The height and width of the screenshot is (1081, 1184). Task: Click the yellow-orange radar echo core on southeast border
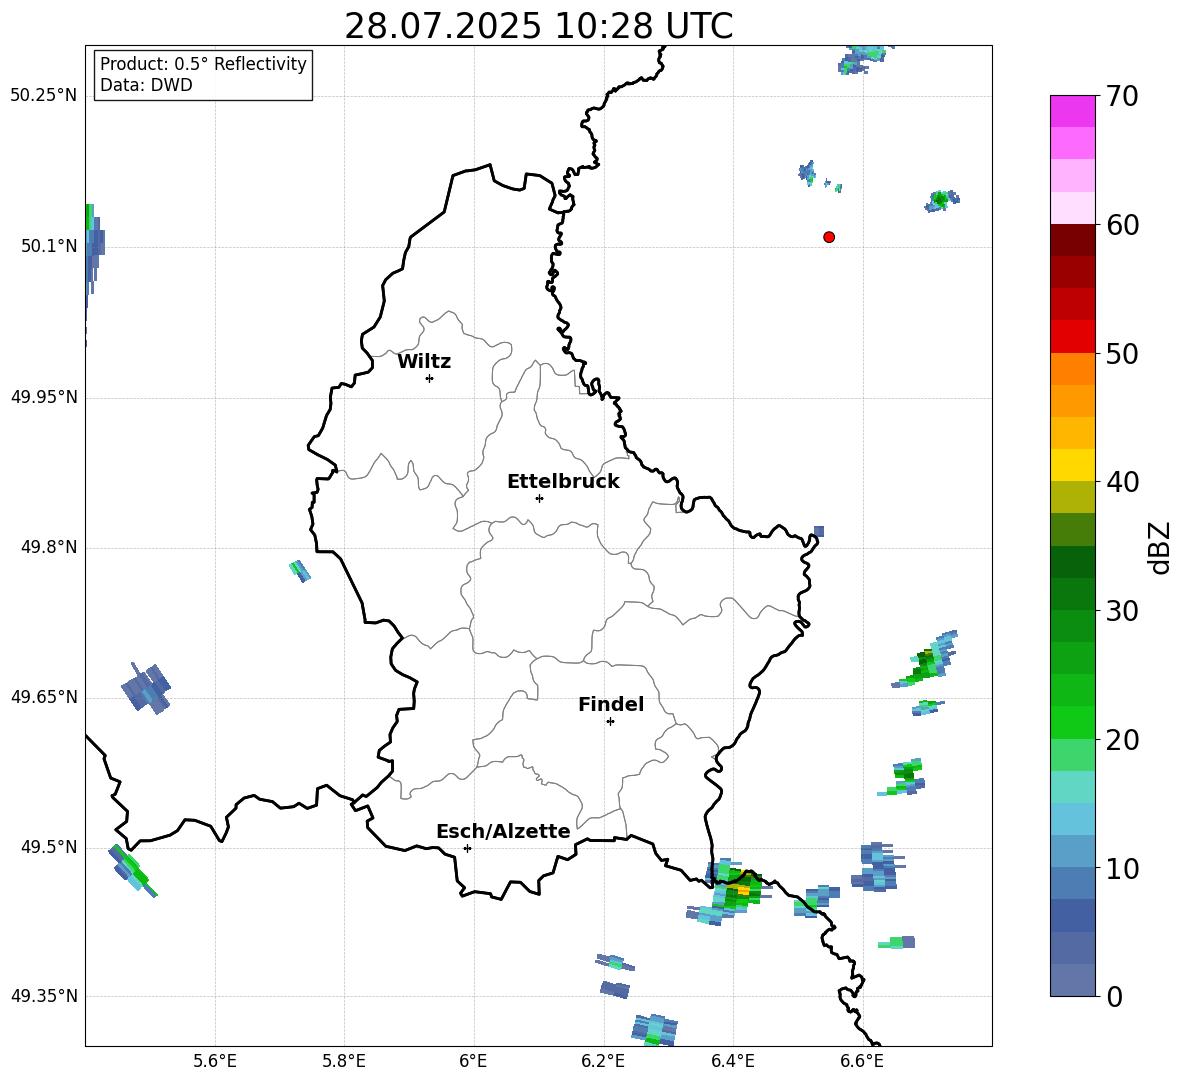(743, 891)
